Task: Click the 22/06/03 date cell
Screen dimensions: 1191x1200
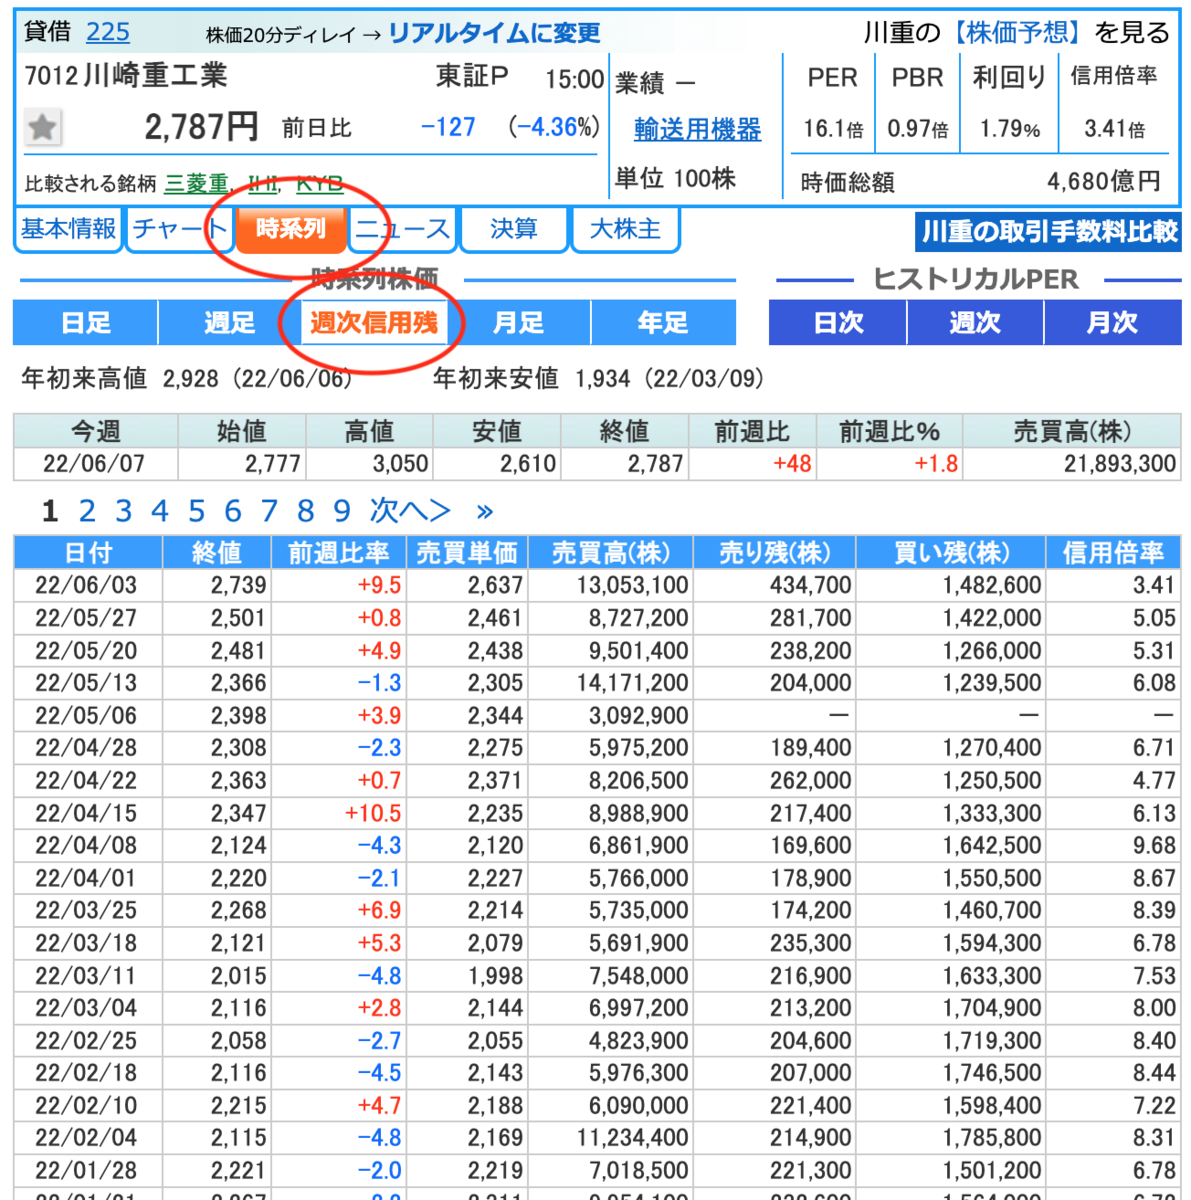Action: click(x=86, y=586)
